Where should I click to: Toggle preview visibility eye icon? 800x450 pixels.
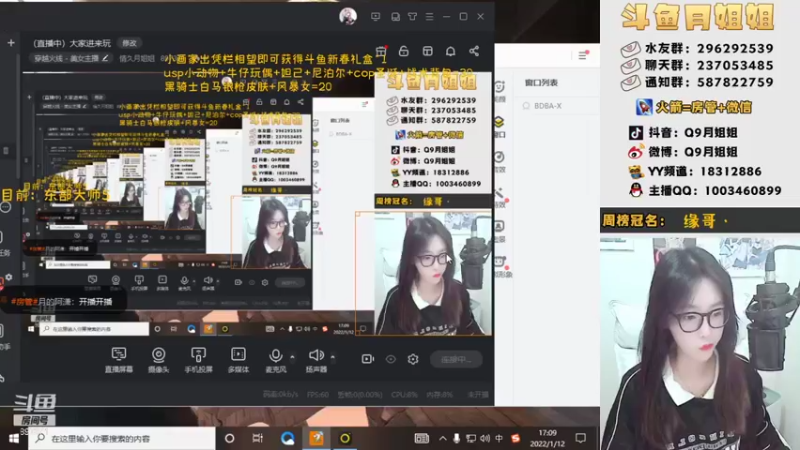(390, 359)
